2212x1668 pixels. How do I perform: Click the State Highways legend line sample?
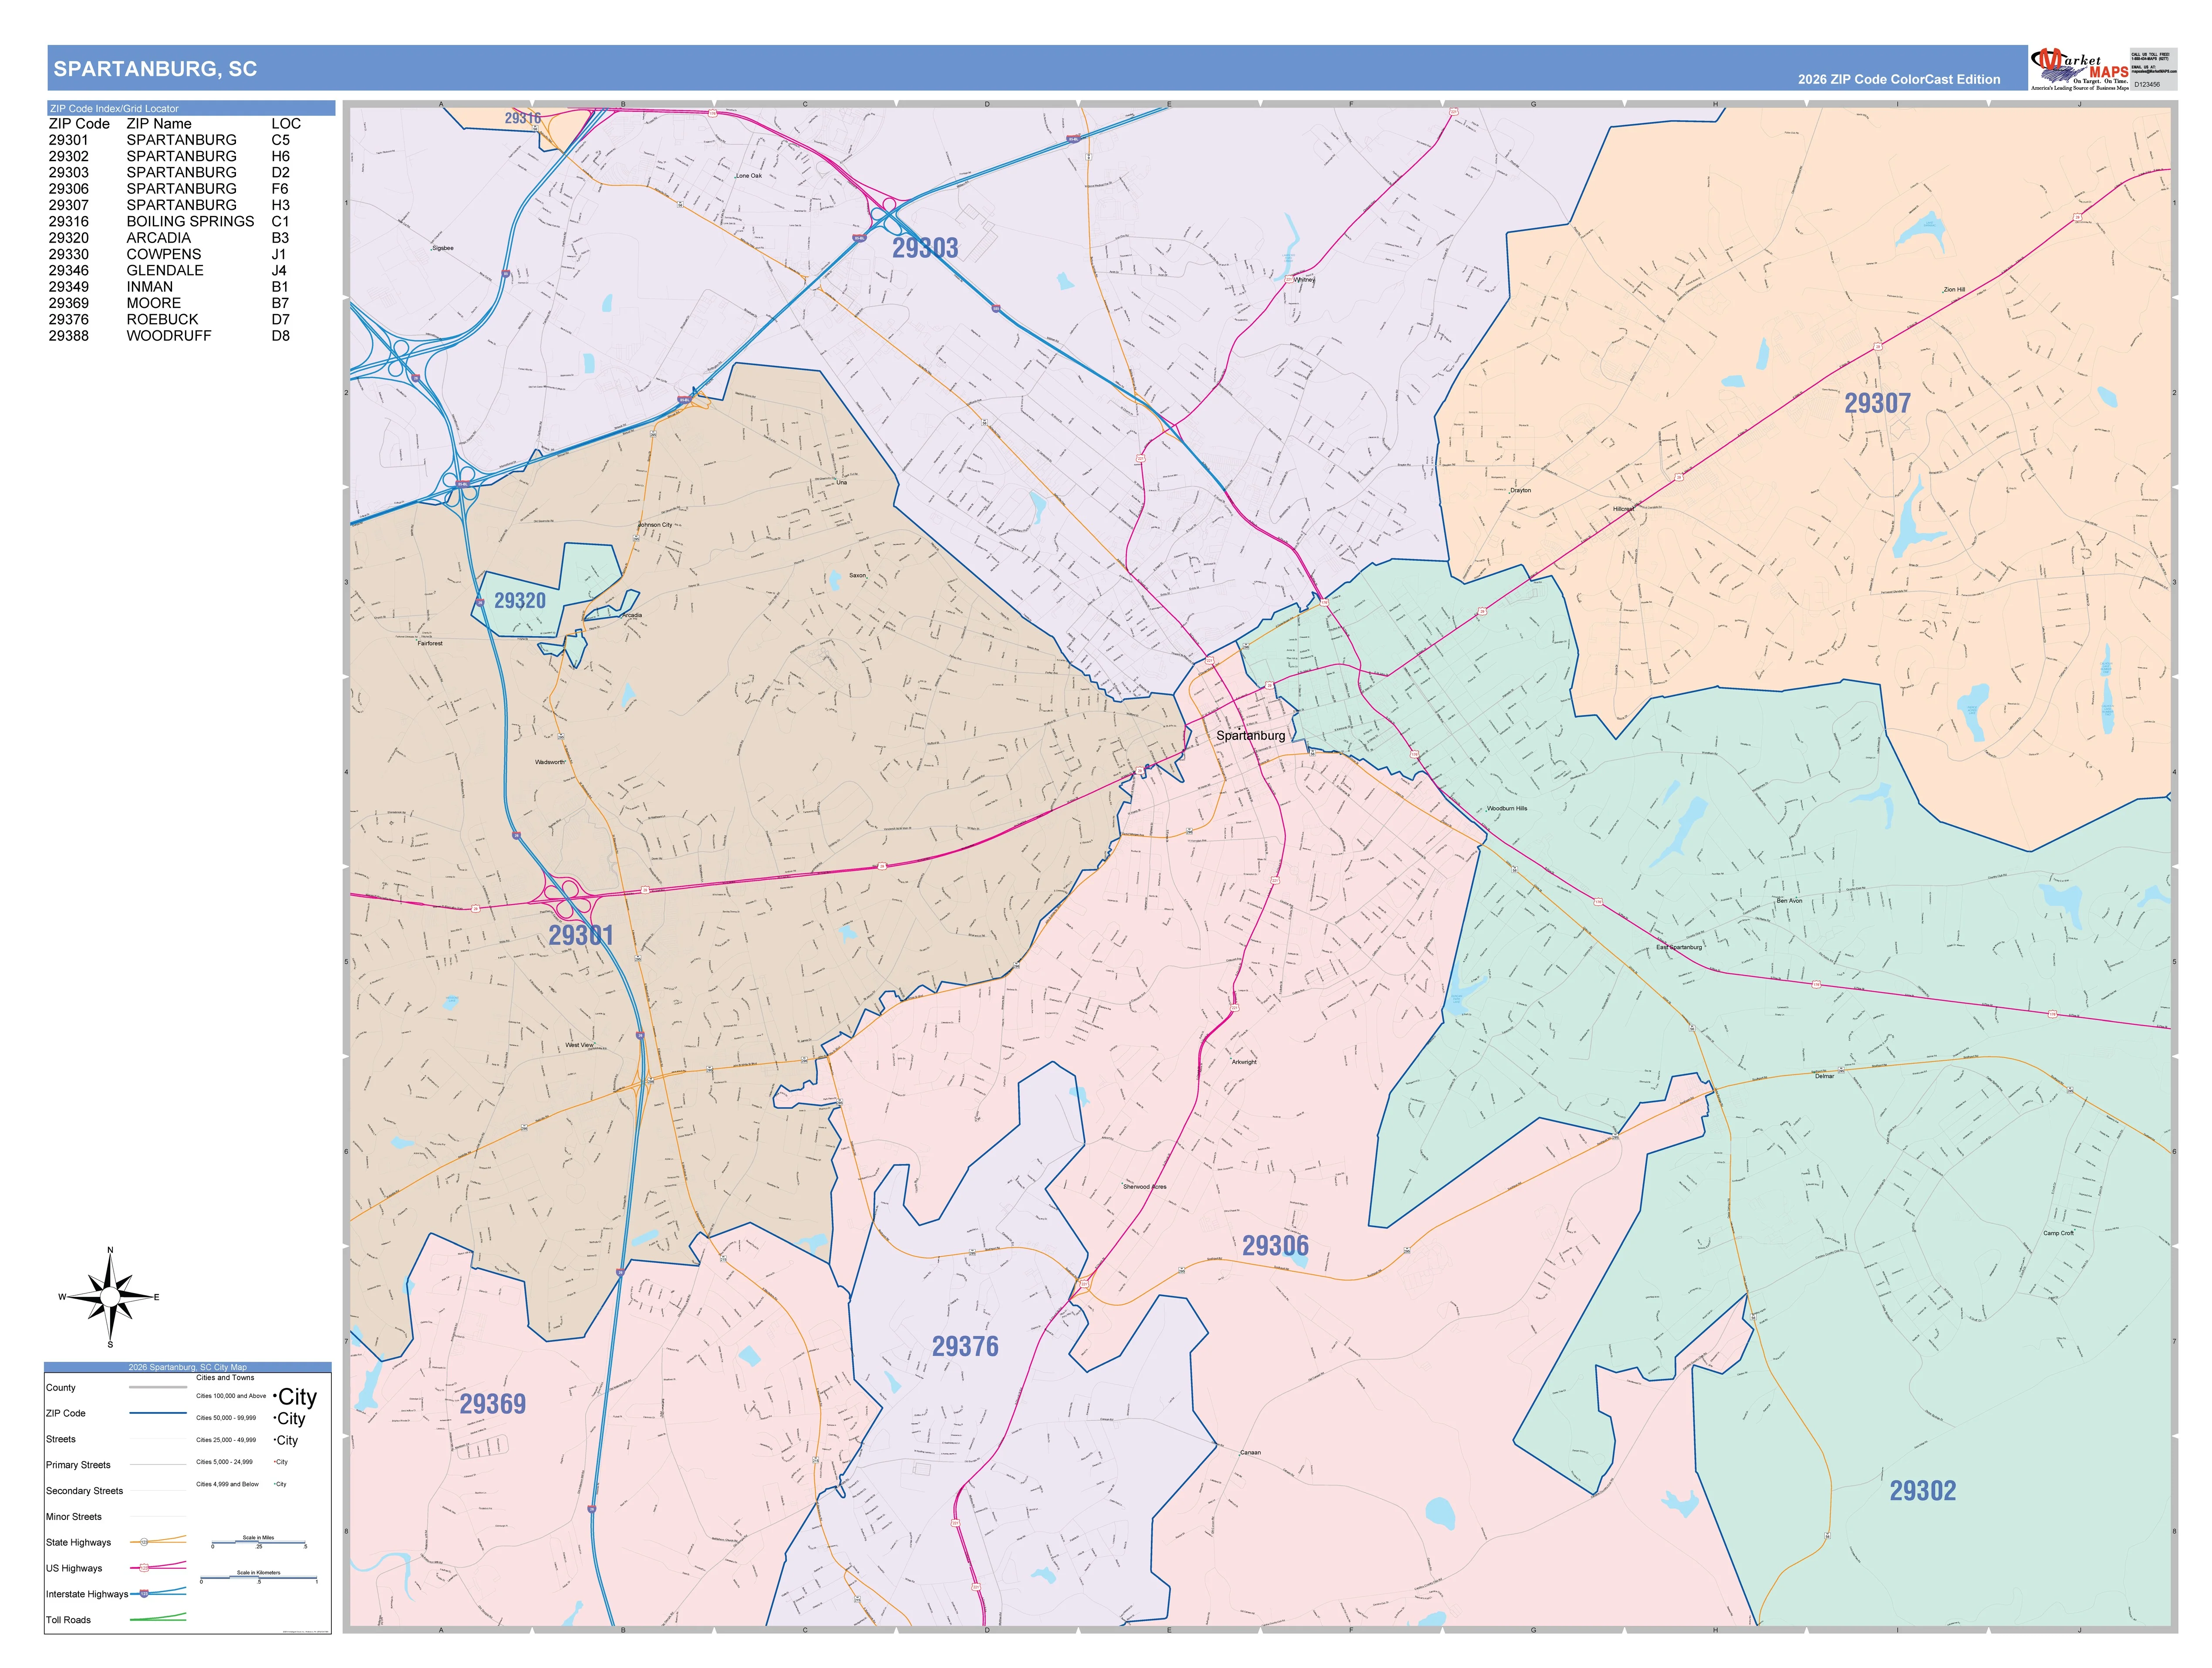(158, 1541)
